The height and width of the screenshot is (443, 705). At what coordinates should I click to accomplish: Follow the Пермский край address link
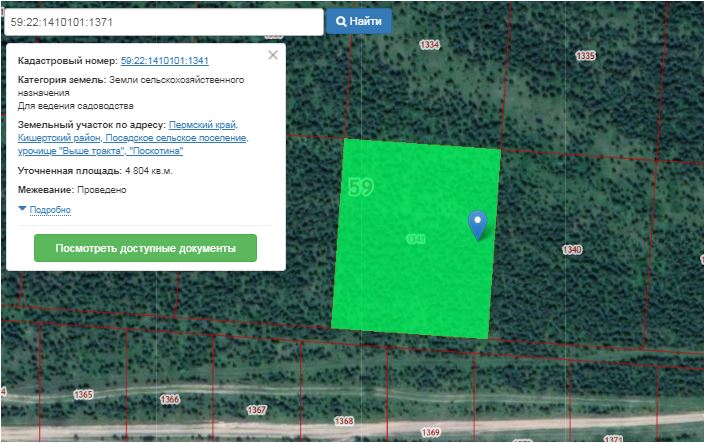click(x=203, y=124)
